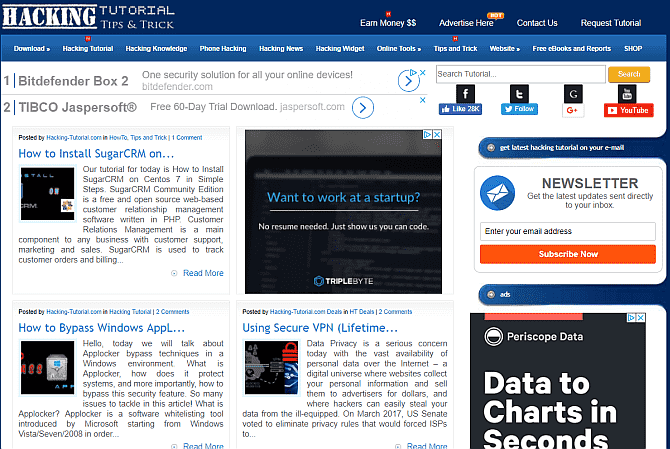Expand the Online Tools menu
The image size is (670, 449).
(x=399, y=49)
